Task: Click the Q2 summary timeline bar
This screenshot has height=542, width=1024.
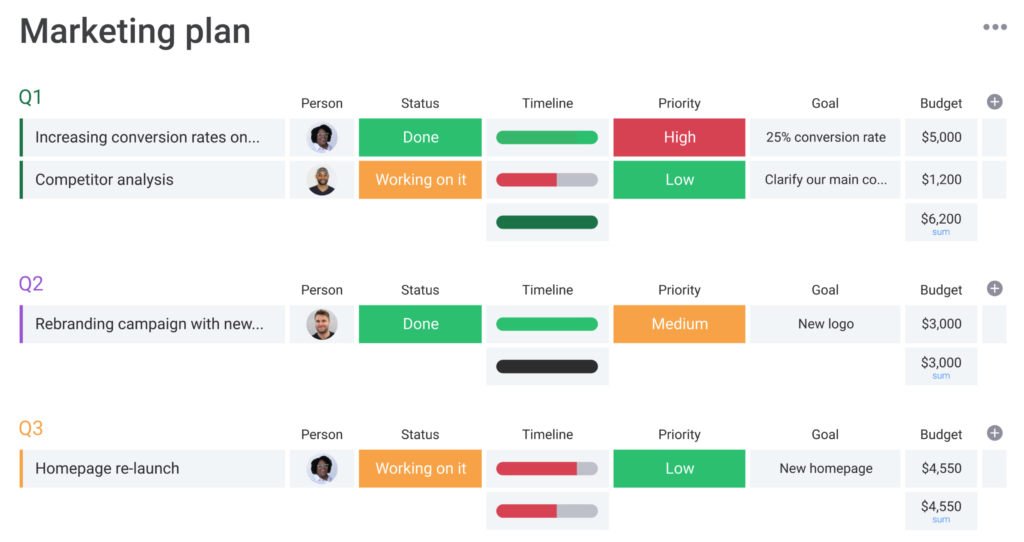Action: pos(547,366)
